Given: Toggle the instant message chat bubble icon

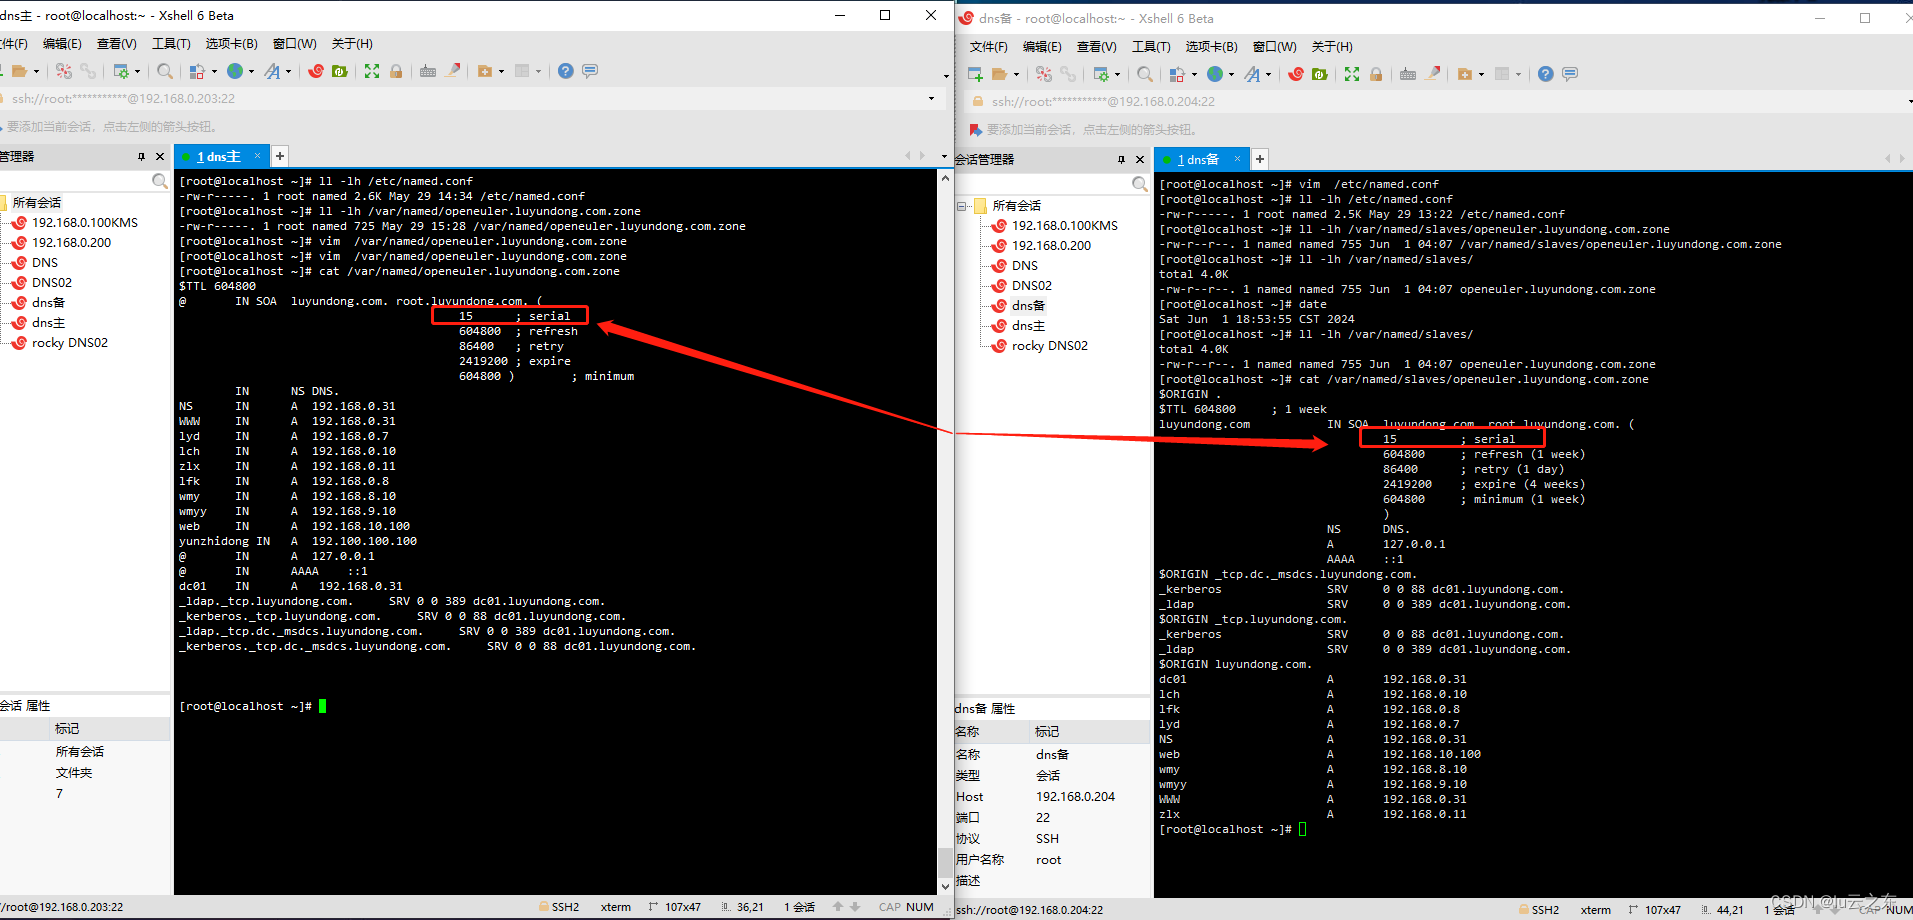Looking at the screenshot, I should 590,71.
